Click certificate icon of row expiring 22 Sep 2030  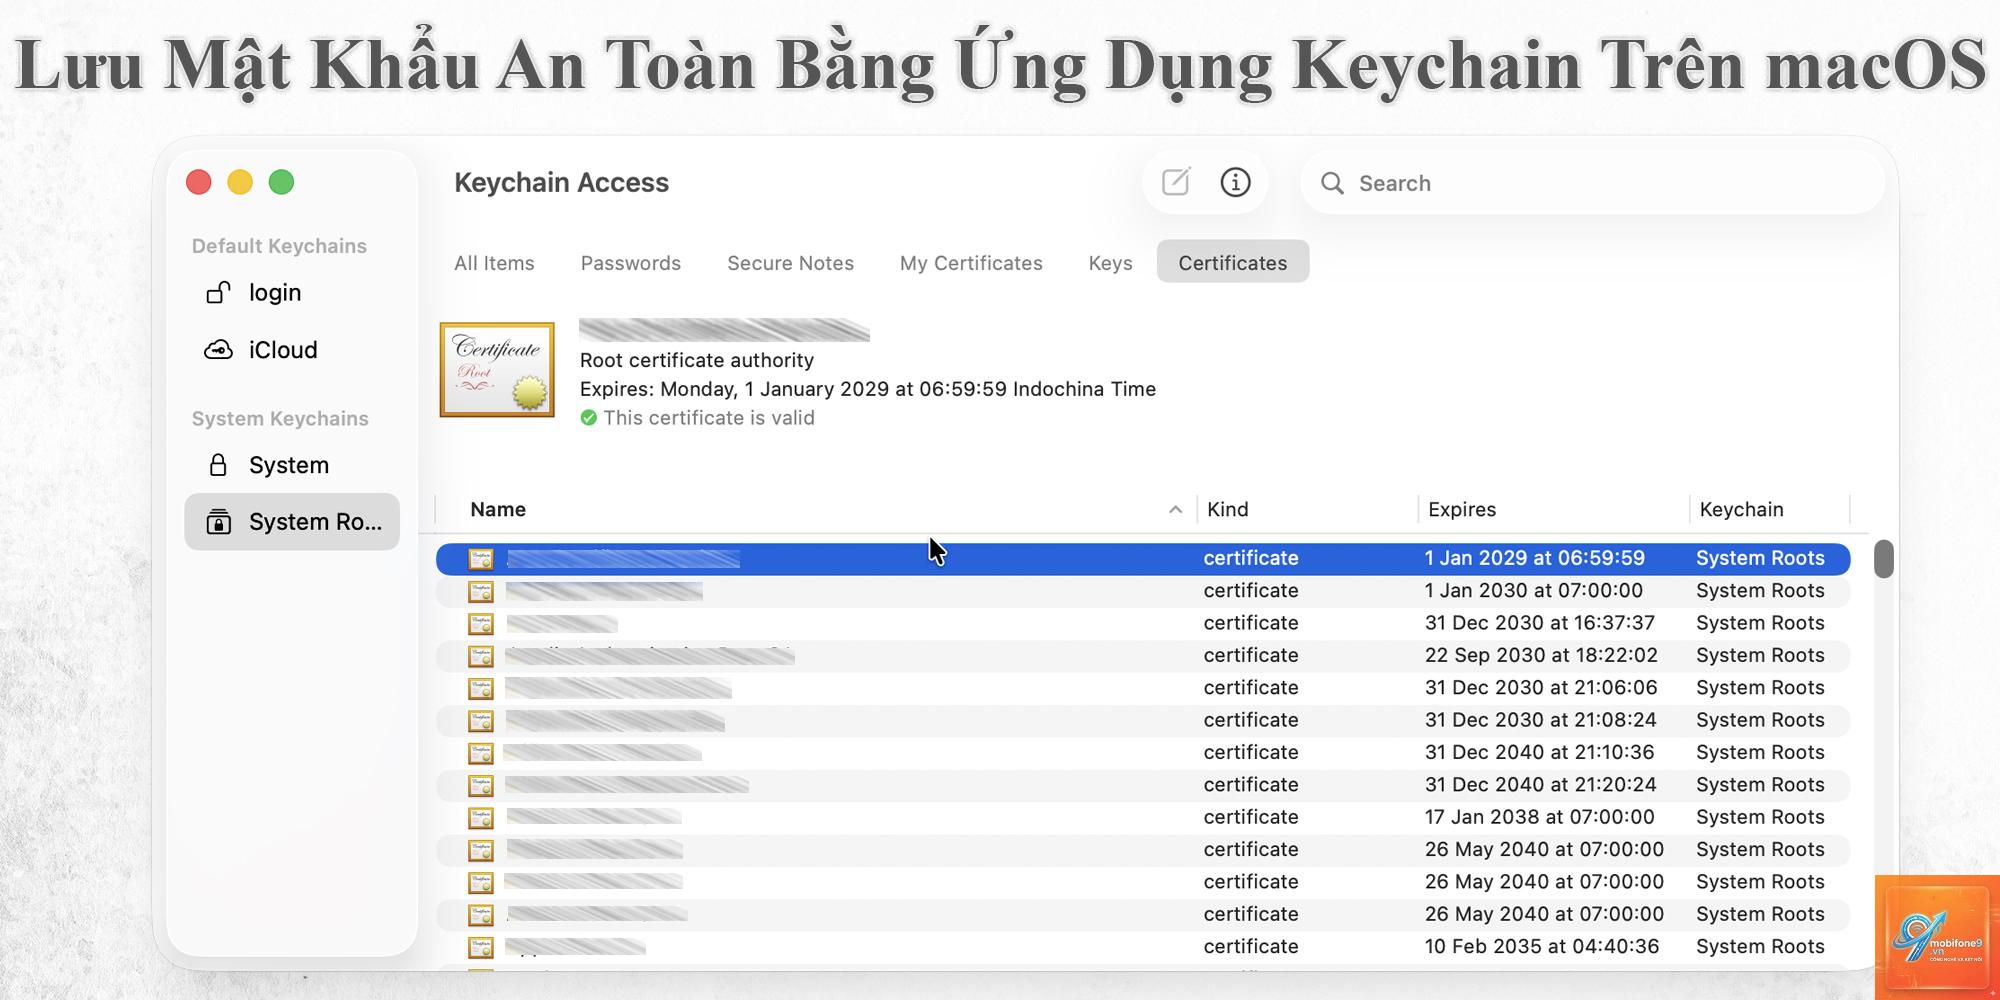[481, 656]
